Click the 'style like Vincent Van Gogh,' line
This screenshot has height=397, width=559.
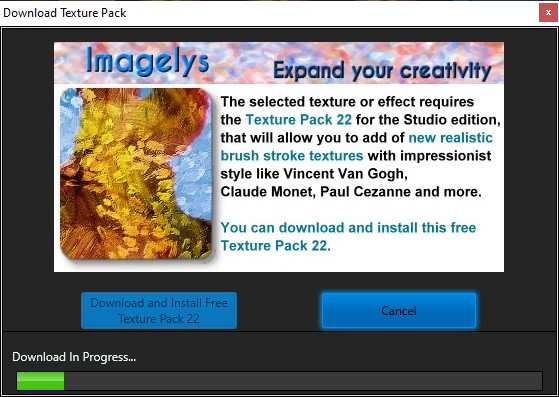[x=314, y=174]
